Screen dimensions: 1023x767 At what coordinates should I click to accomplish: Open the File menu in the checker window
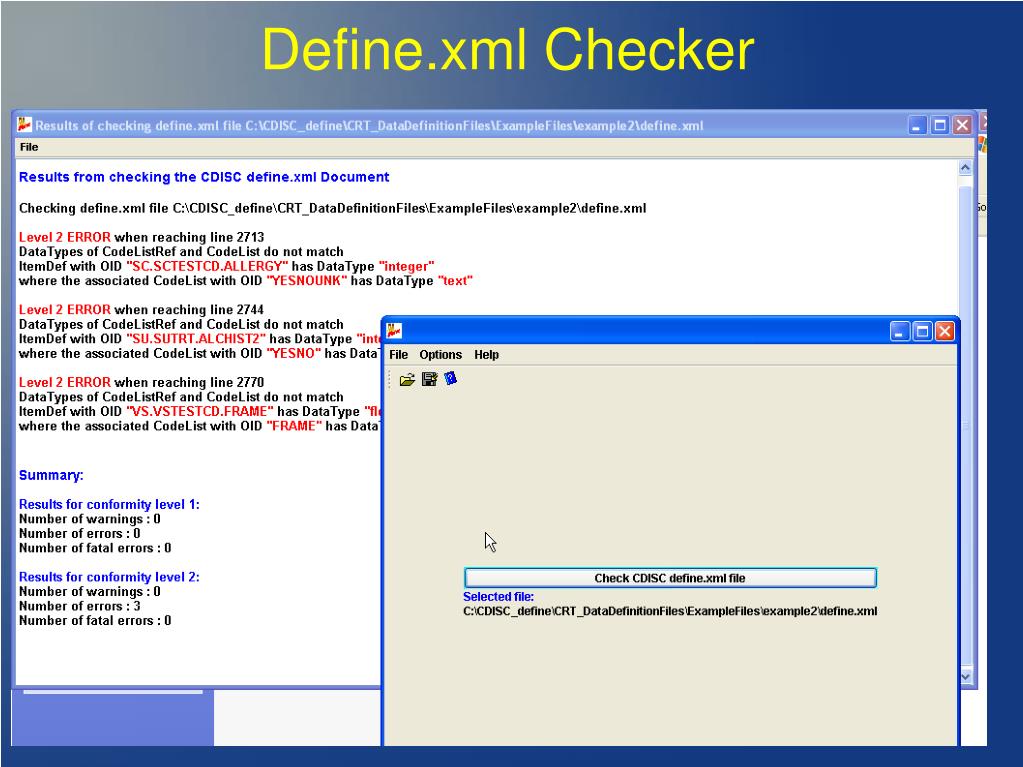click(x=398, y=355)
